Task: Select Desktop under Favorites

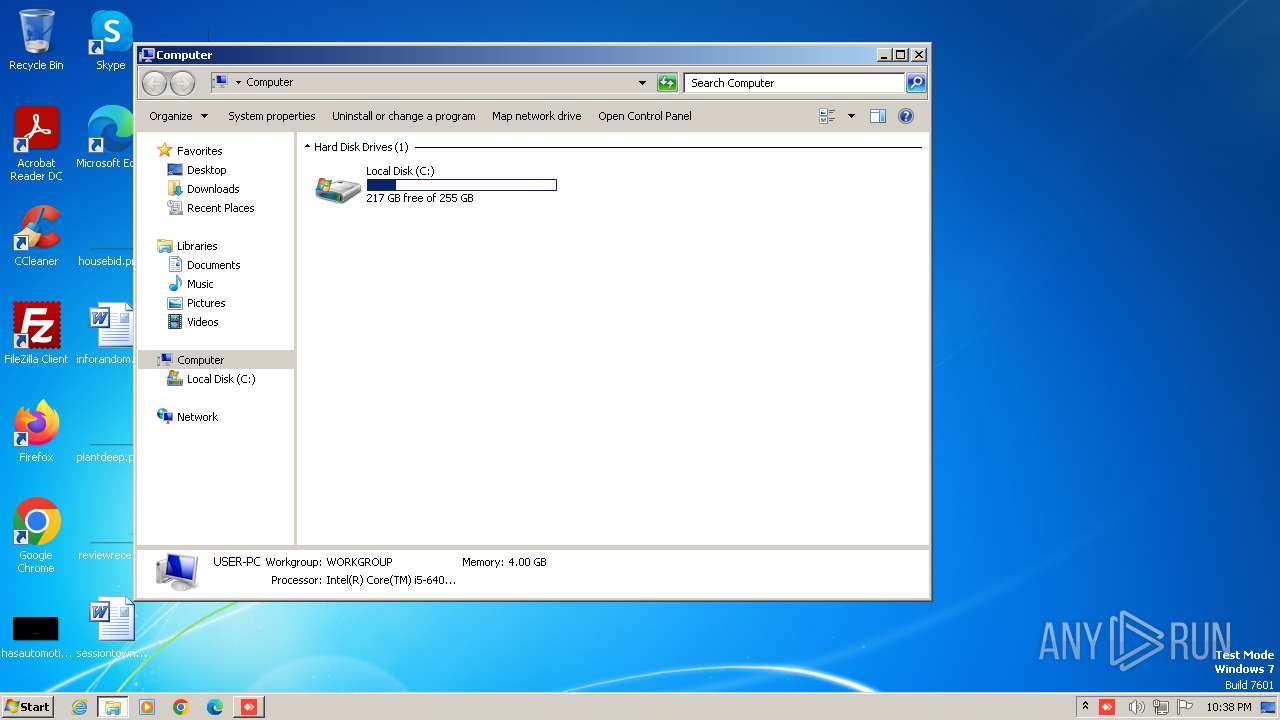Action: pos(206,170)
